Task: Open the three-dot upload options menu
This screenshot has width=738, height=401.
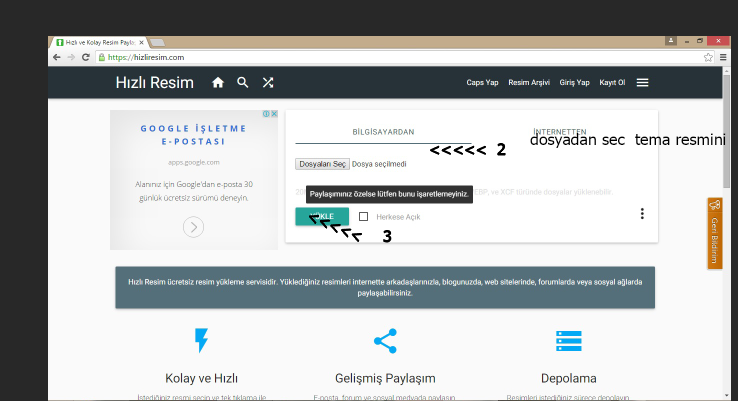Action: tap(642, 214)
